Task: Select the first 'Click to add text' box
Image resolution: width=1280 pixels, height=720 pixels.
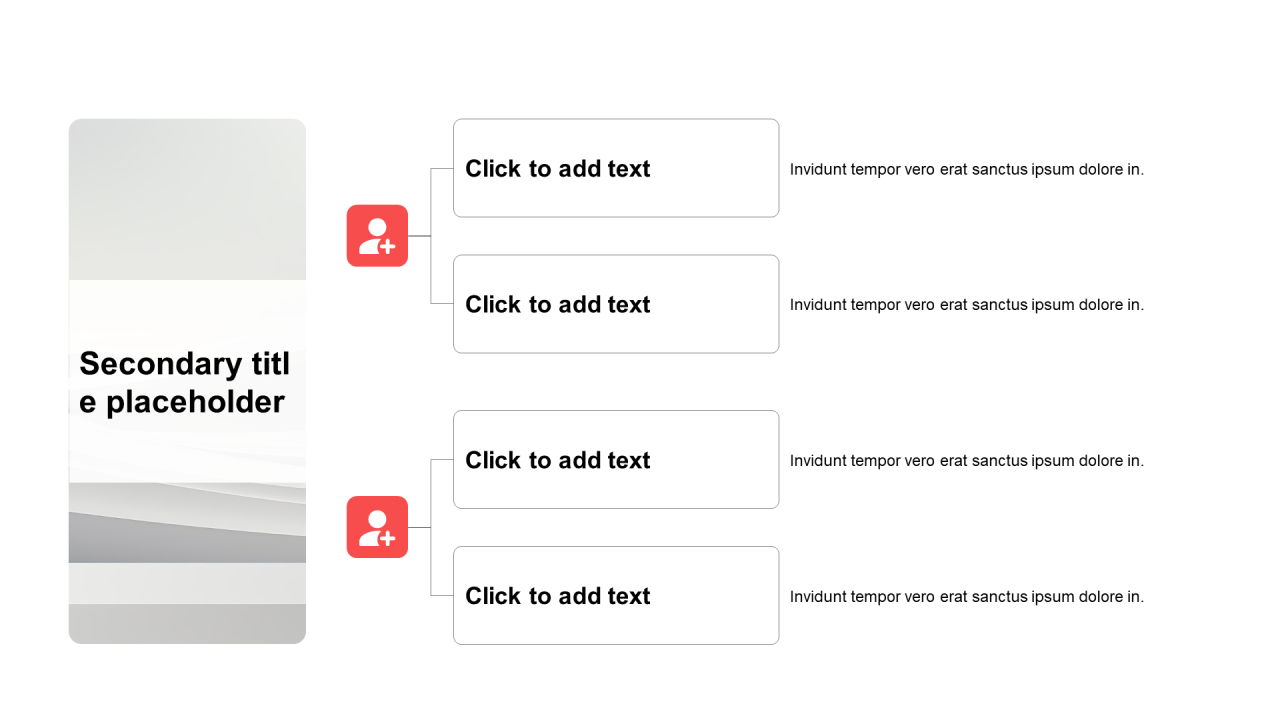Action: coord(616,168)
